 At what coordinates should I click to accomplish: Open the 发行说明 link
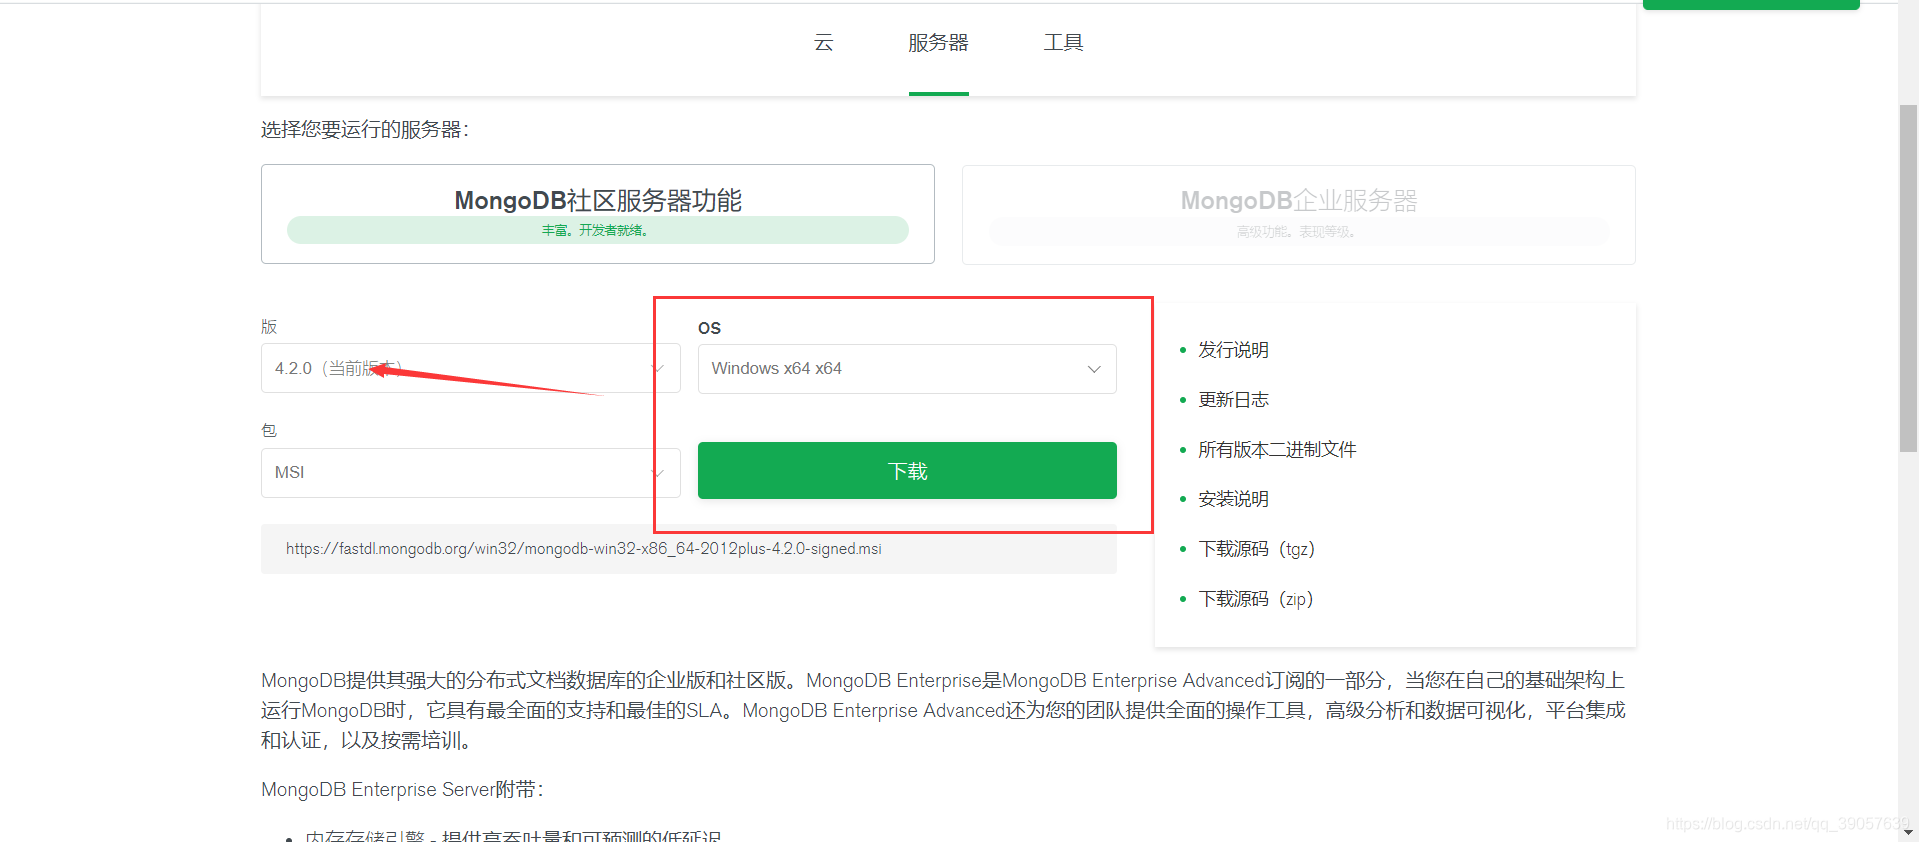pyautogui.click(x=1233, y=350)
